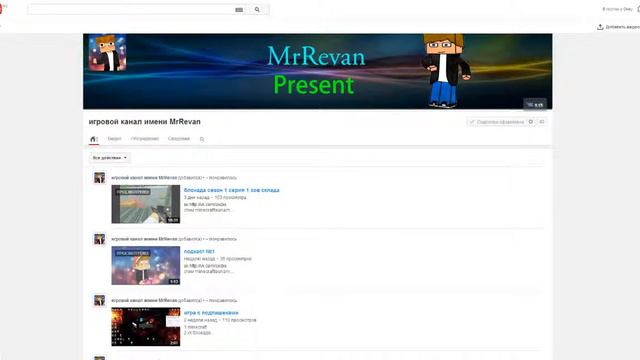Image resolution: width=640 pixels, height=360 pixels.
Task: Click the blockade video's '103 просмотра' line
Action: [x=215, y=198]
